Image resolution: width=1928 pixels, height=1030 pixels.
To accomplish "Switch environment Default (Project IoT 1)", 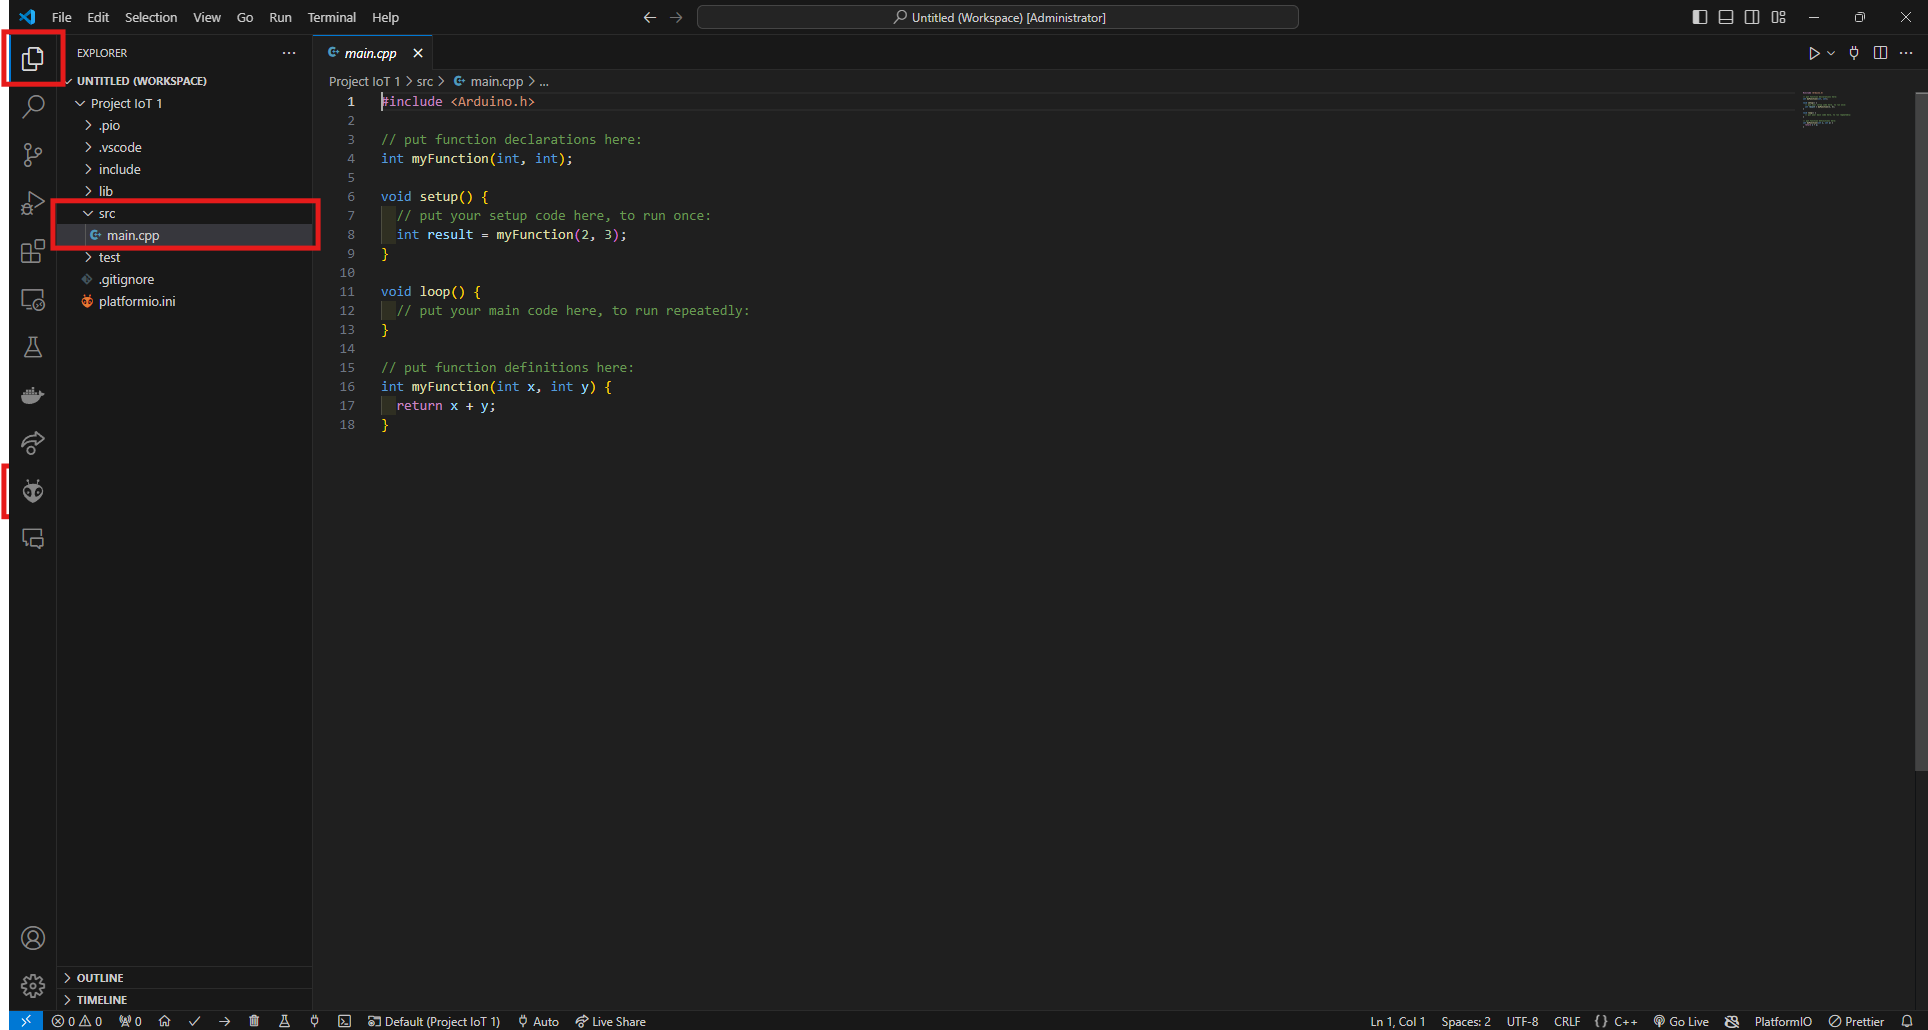I will (434, 1021).
